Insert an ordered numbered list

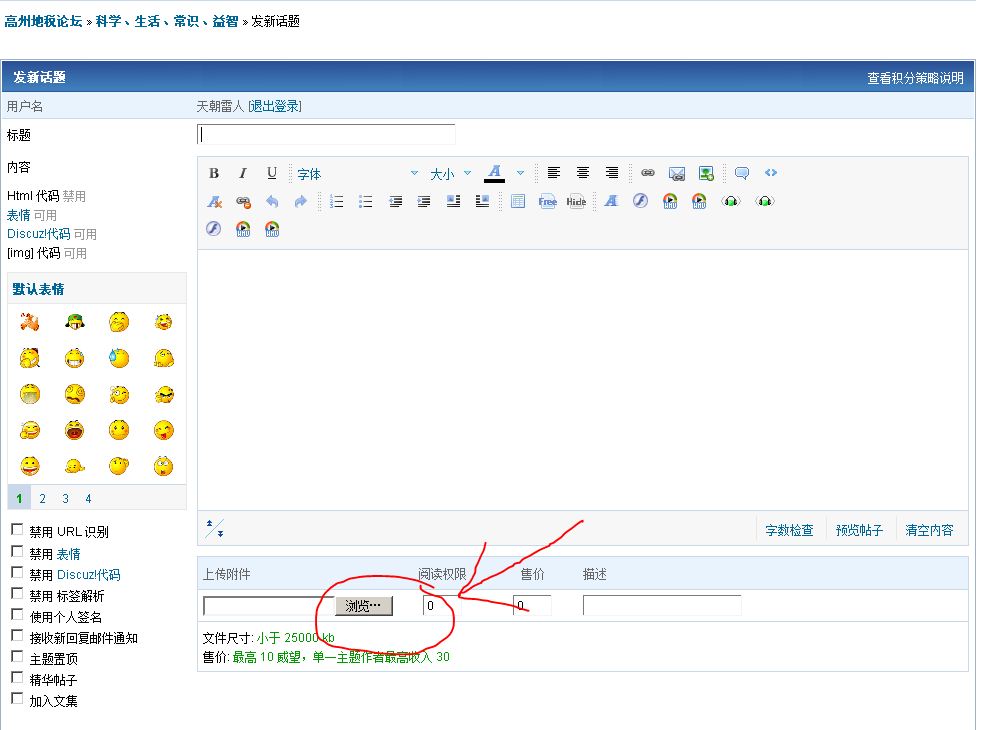pos(337,201)
